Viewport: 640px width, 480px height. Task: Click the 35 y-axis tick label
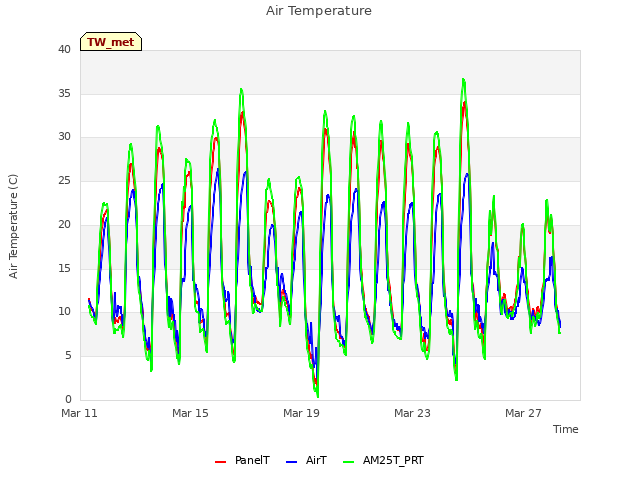[x=64, y=93]
